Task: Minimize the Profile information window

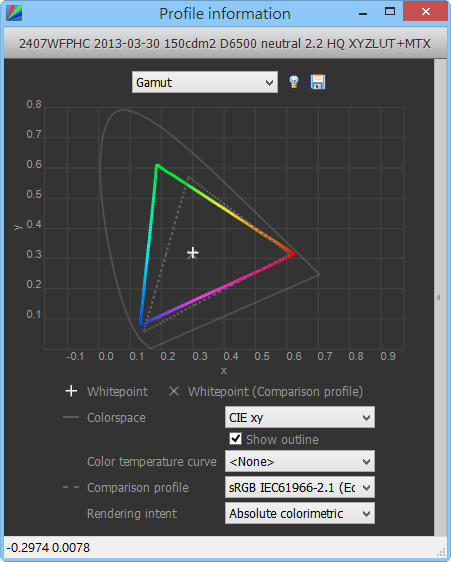Action: point(363,14)
